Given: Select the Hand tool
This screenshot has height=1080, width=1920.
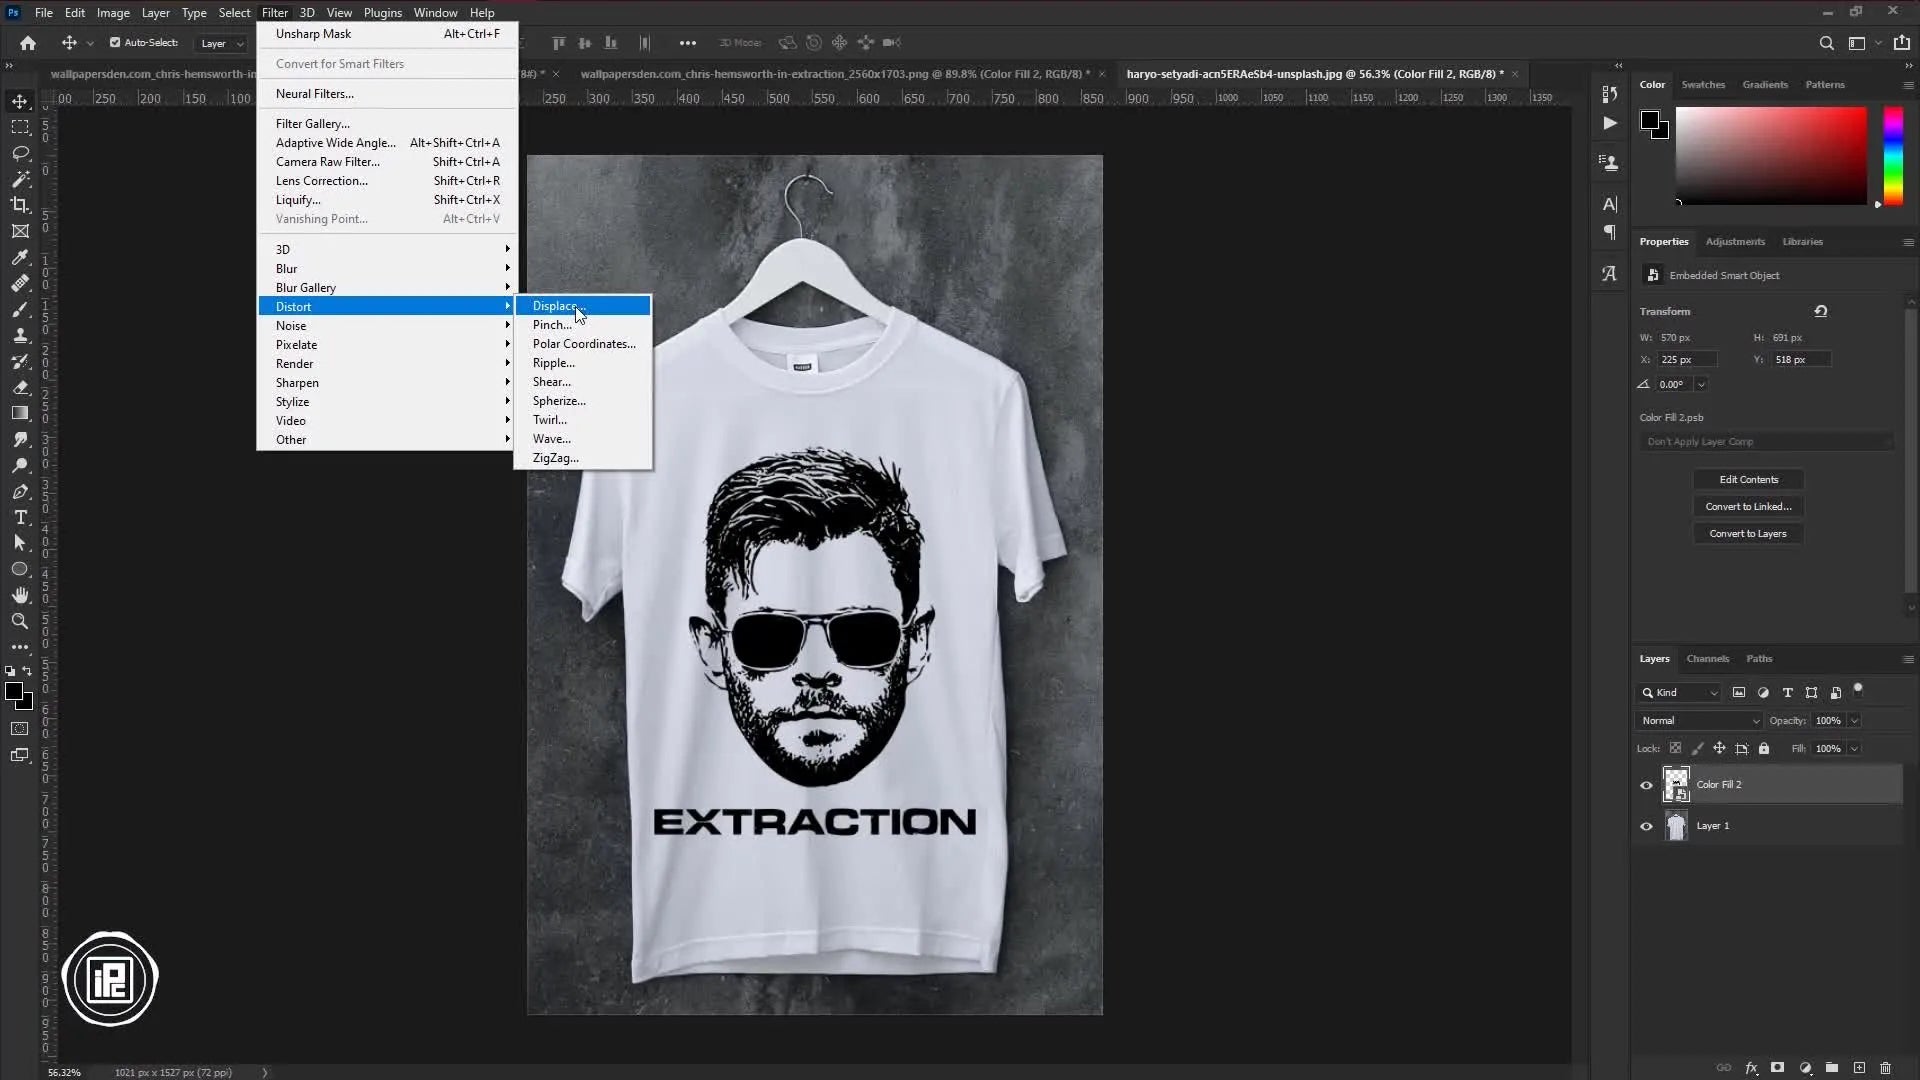Looking at the screenshot, I should [20, 595].
